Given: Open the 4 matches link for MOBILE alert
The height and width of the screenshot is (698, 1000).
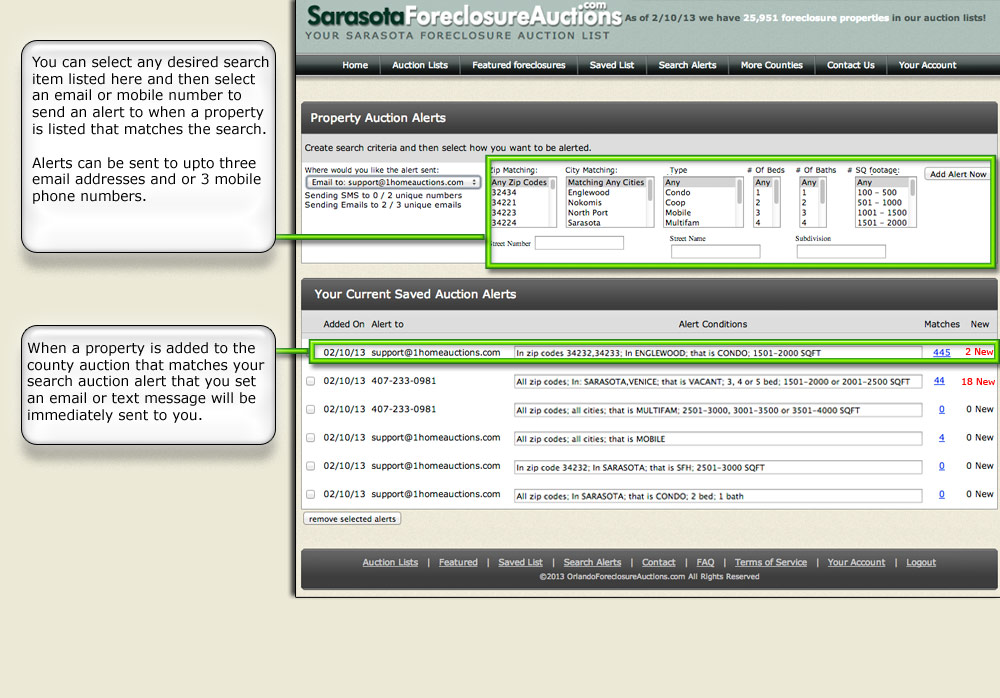Looking at the screenshot, I should click(942, 438).
